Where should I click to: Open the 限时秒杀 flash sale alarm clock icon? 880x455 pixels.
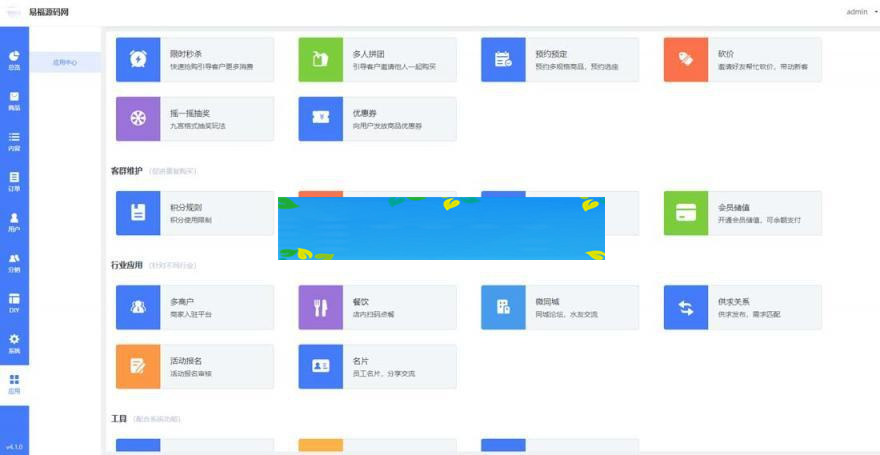coord(138,59)
